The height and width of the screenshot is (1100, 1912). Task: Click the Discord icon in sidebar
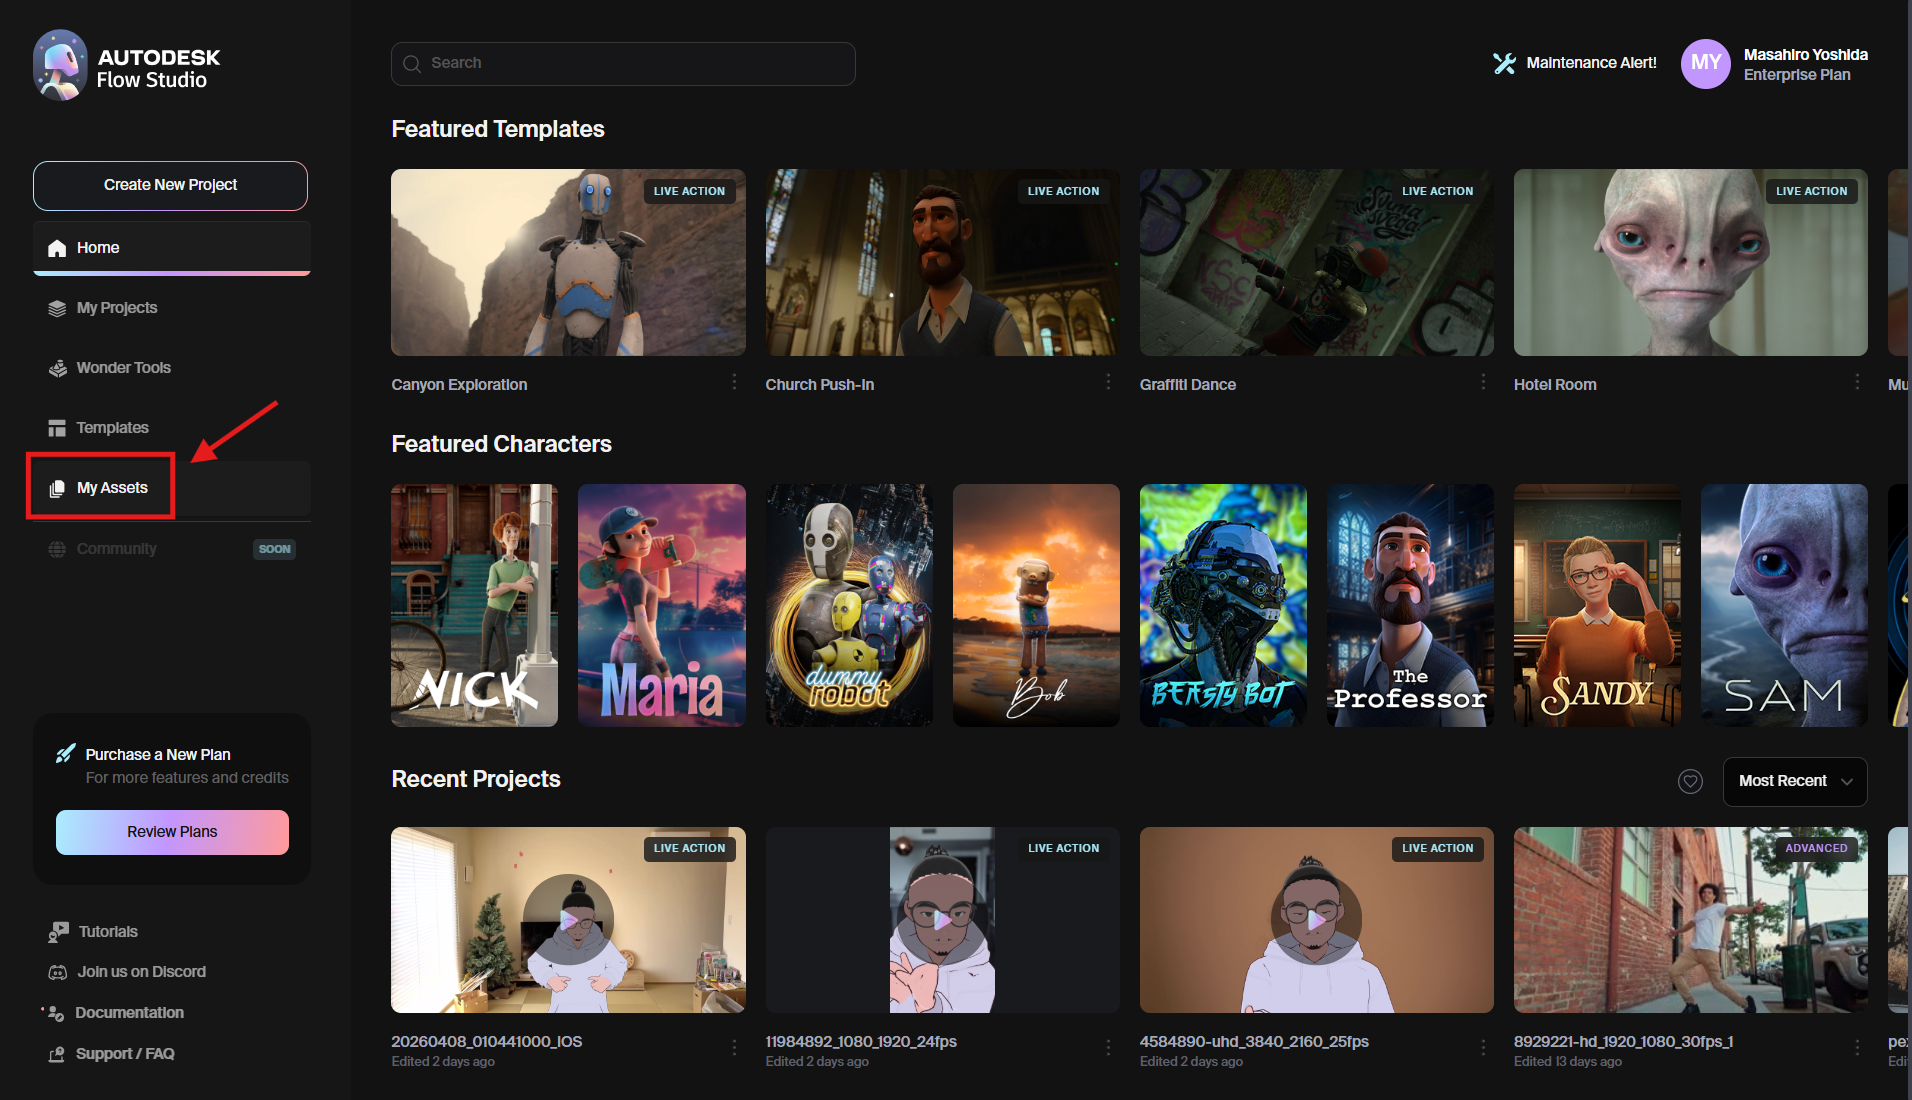(58, 972)
